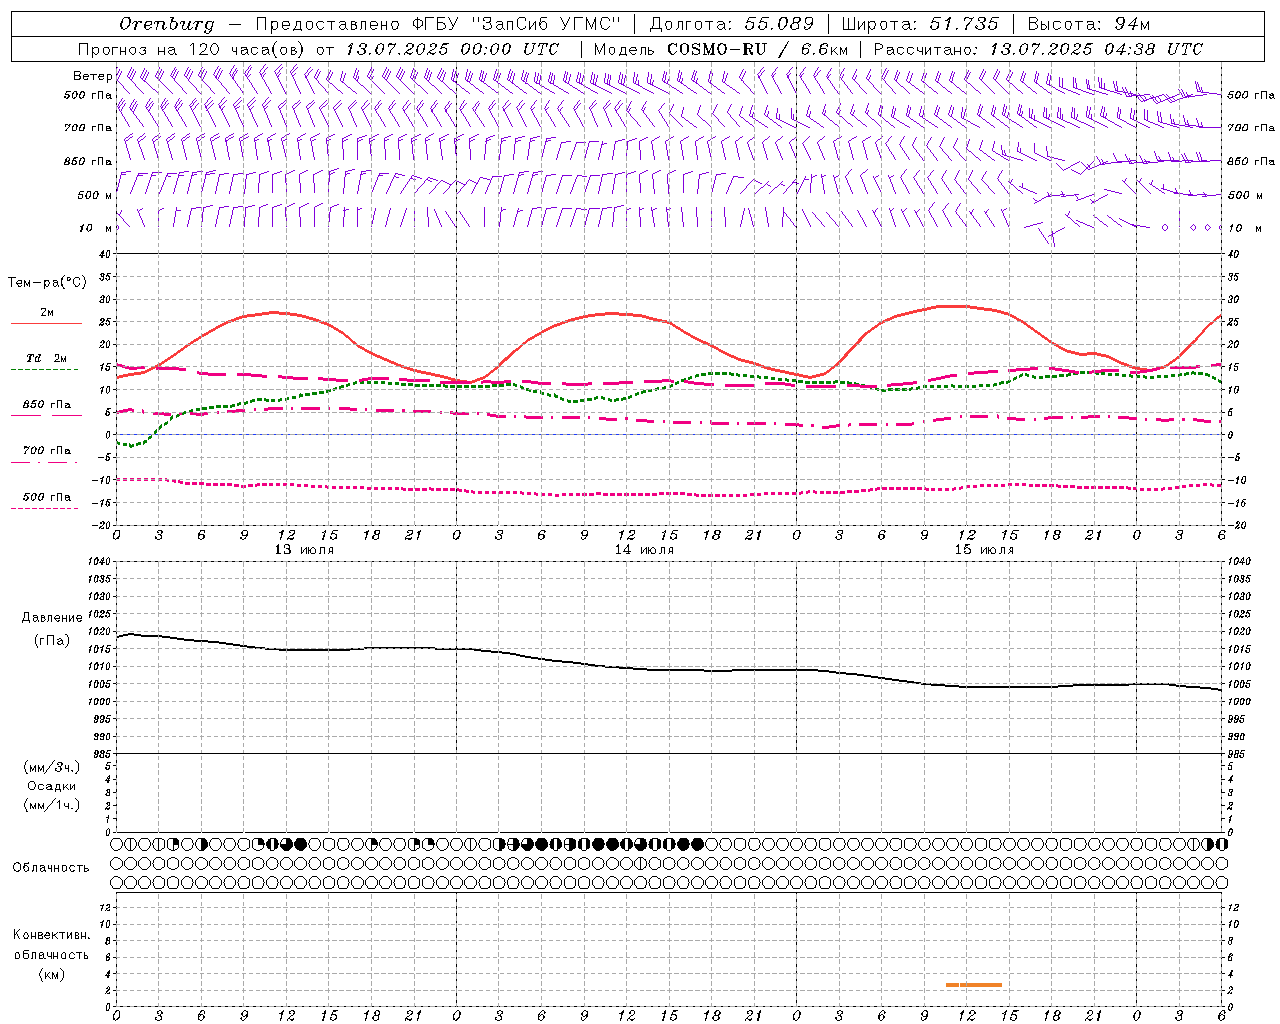The image size is (1280, 1024).
Task: Click the station name "Orenburg" in the header
Action: 166,24
